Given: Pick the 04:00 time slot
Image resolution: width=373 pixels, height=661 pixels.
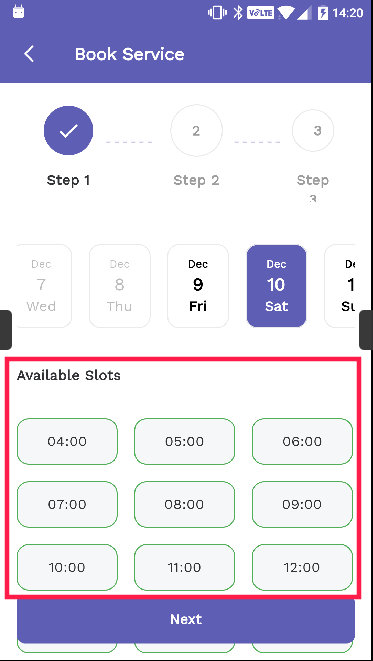Looking at the screenshot, I should 67,441.
